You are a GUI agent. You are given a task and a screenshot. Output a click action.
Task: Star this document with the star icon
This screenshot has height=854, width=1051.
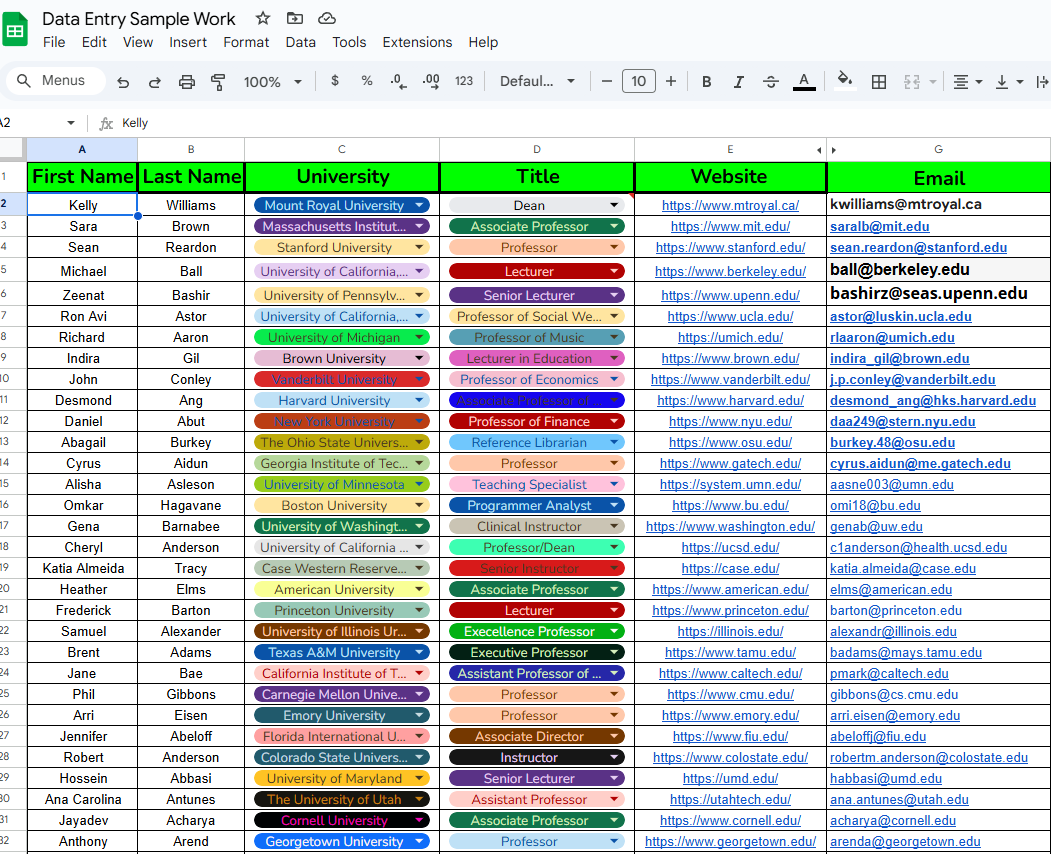263,18
